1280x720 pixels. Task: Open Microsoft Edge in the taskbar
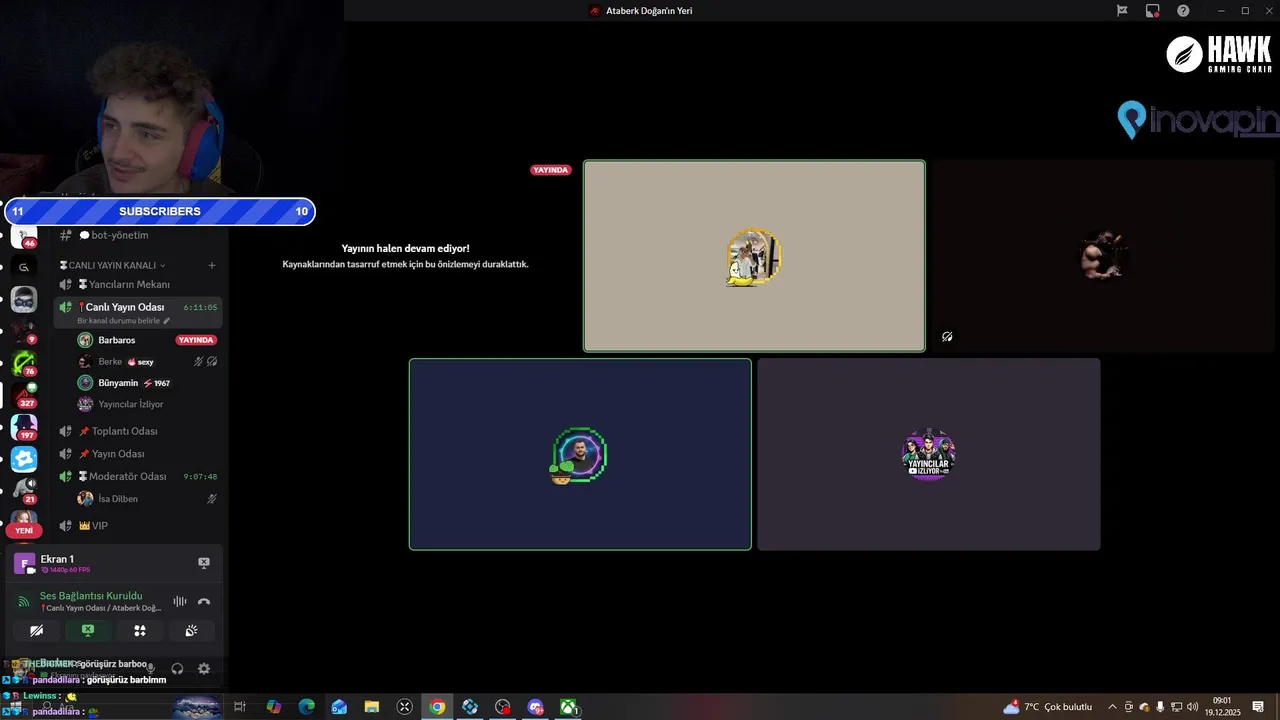point(307,707)
